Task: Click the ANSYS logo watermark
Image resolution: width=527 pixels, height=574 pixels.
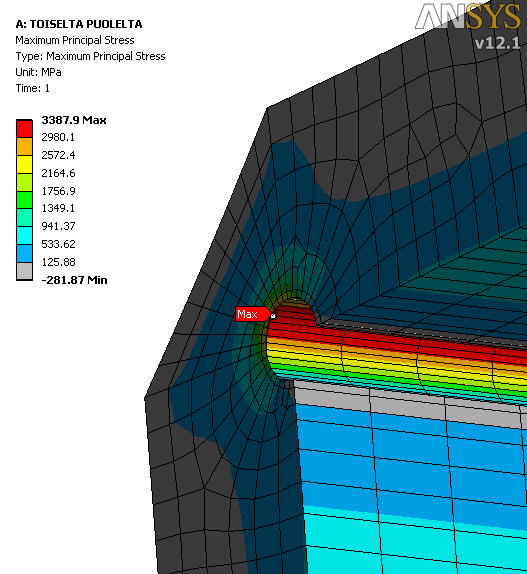Action: tap(468, 16)
